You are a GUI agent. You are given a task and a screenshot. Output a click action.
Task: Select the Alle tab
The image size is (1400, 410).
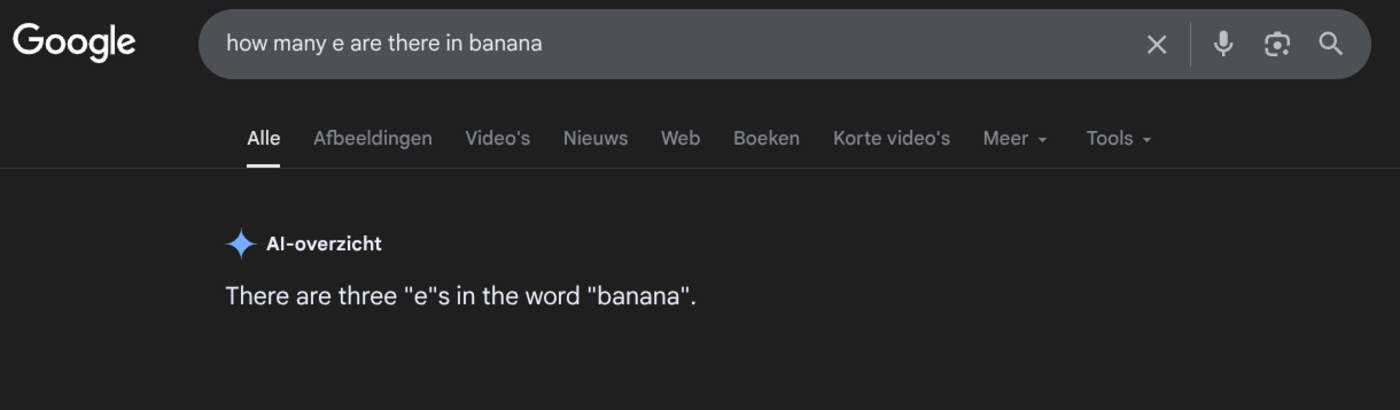[x=263, y=138]
